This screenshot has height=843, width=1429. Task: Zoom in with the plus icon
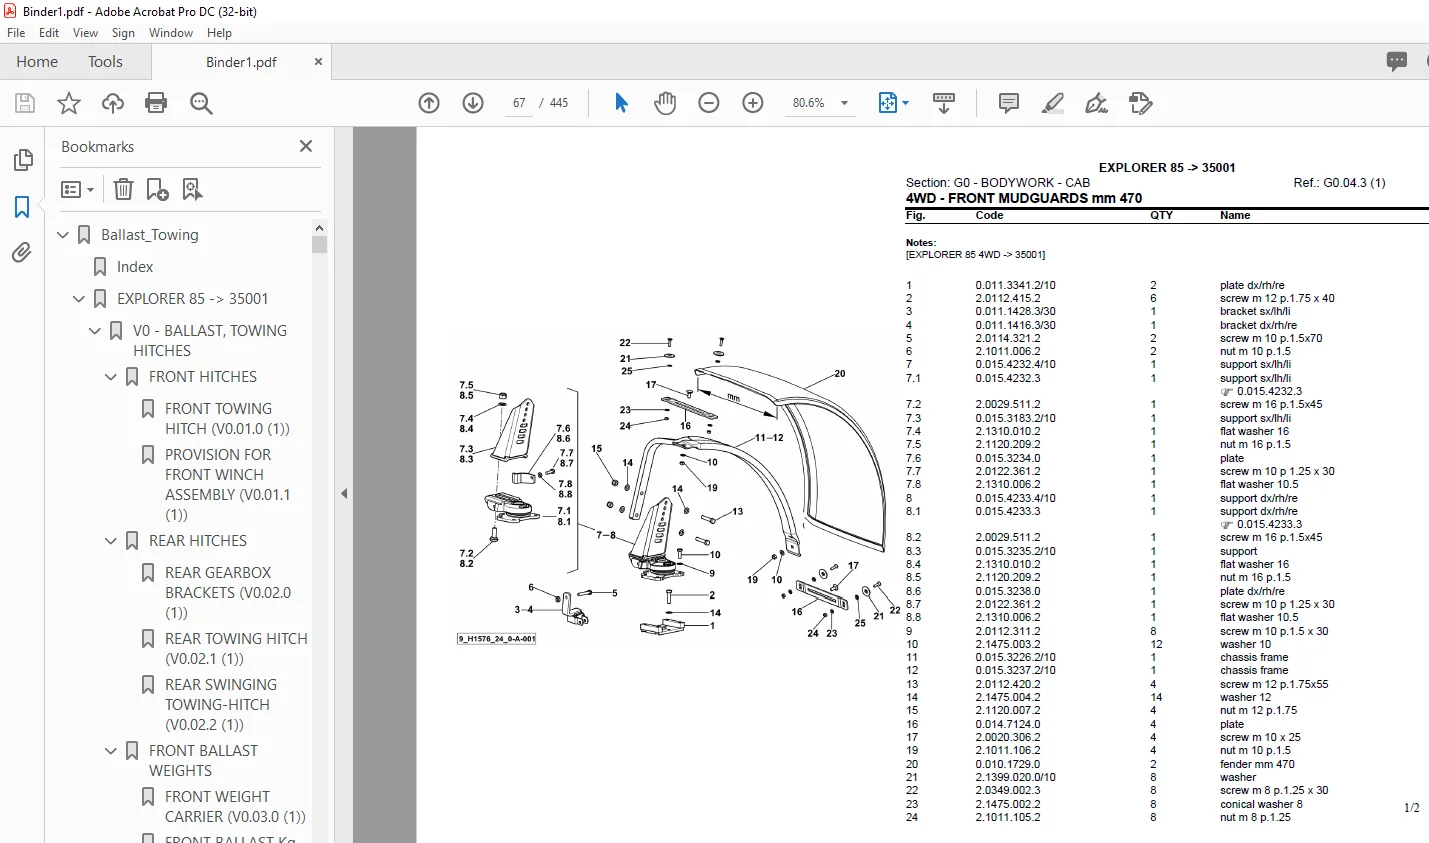753,103
